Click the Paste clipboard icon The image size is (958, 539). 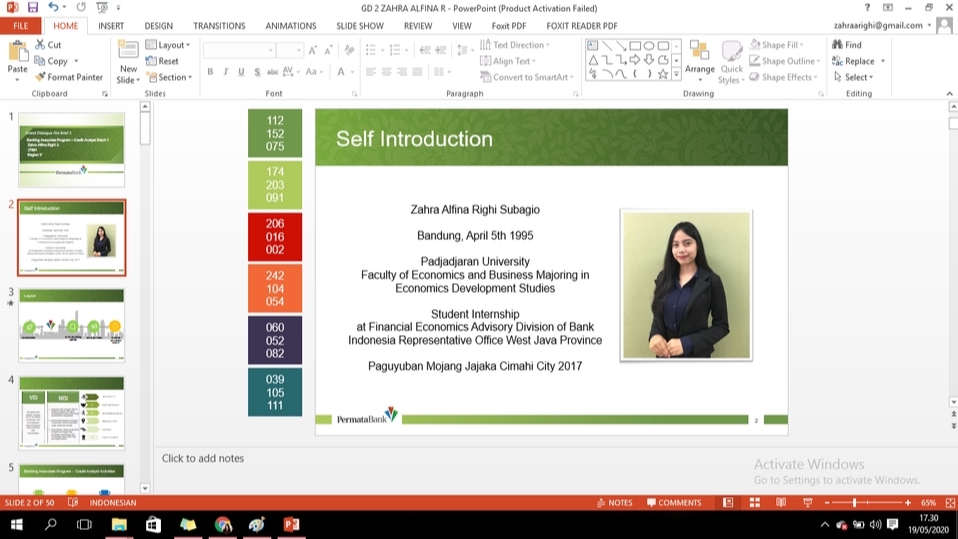coord(18,52)
